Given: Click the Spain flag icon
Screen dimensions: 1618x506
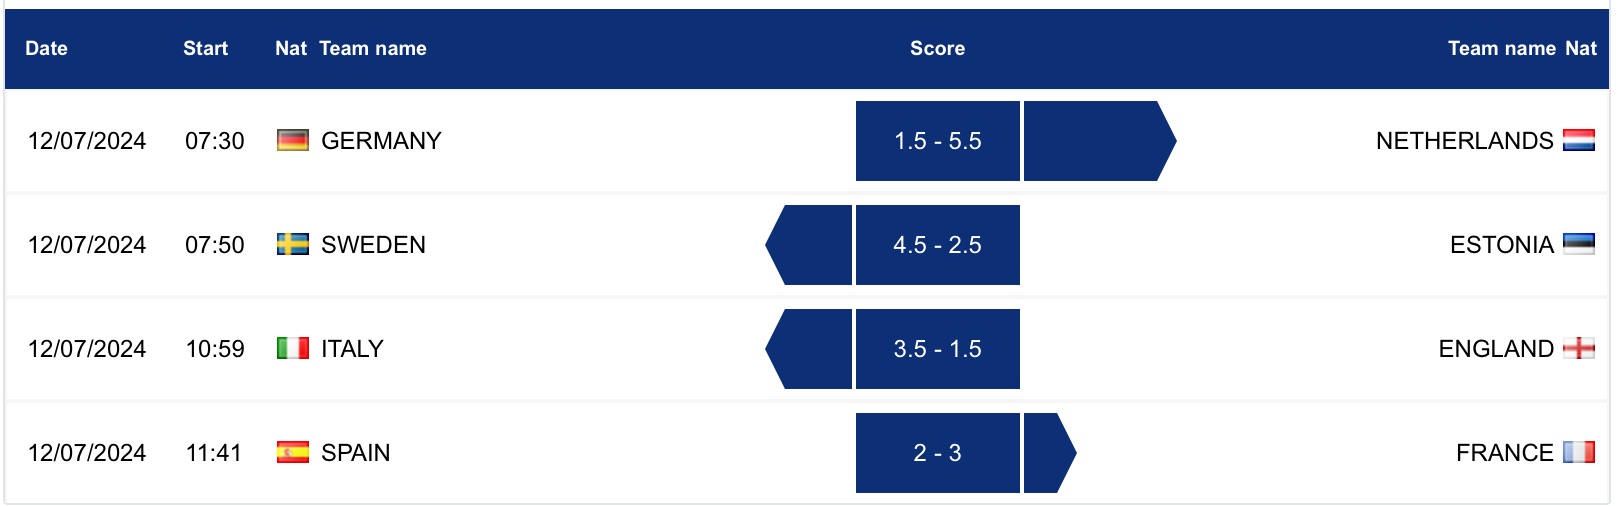Looking at the screenshot, I should tap(292, 453).
